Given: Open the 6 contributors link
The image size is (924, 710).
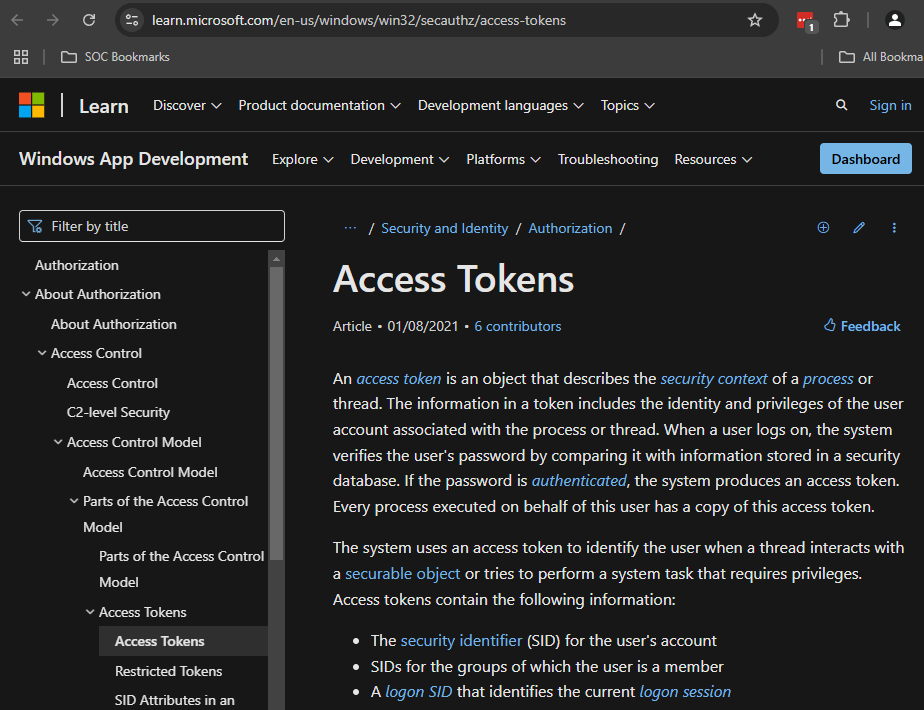Looking at the screenshot, I should tap(517, 326).
